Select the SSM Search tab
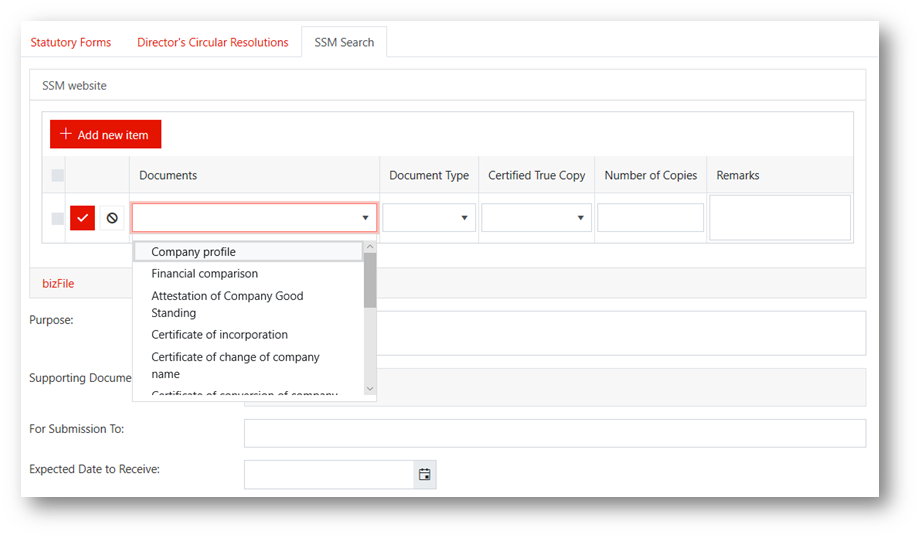 (344, 42)
